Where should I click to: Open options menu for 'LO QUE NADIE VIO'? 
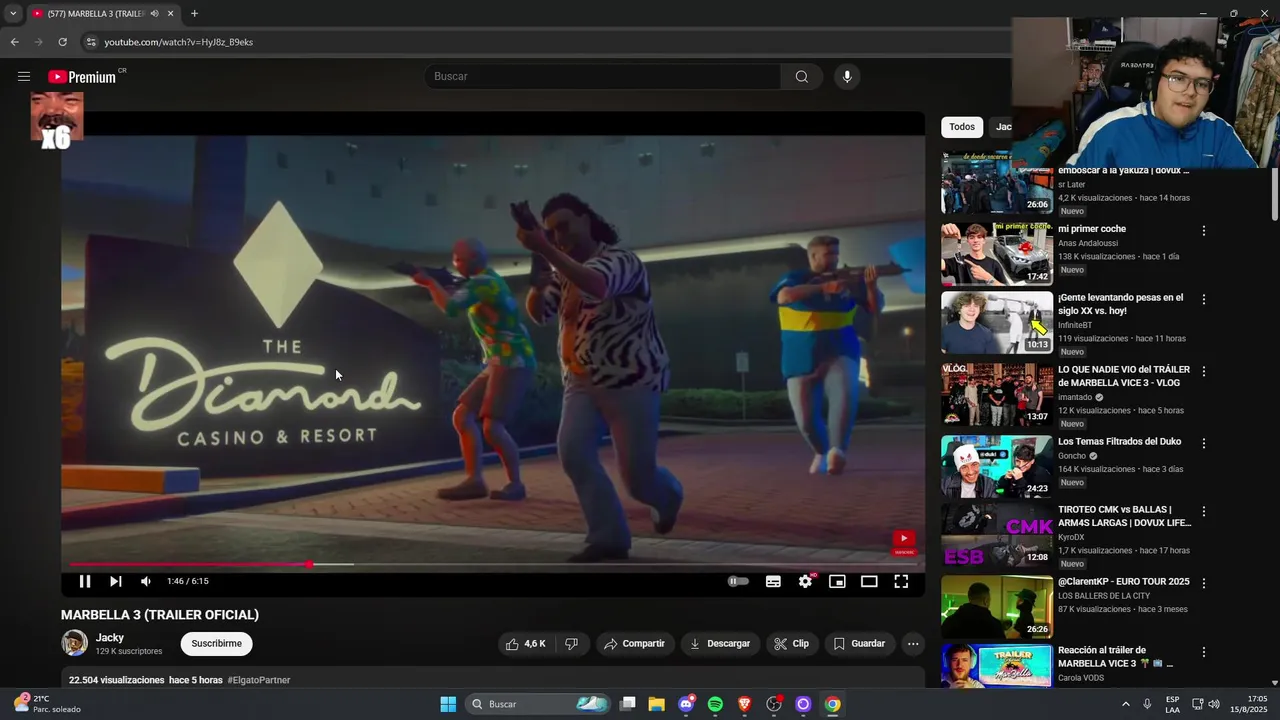click(1204, 372)
